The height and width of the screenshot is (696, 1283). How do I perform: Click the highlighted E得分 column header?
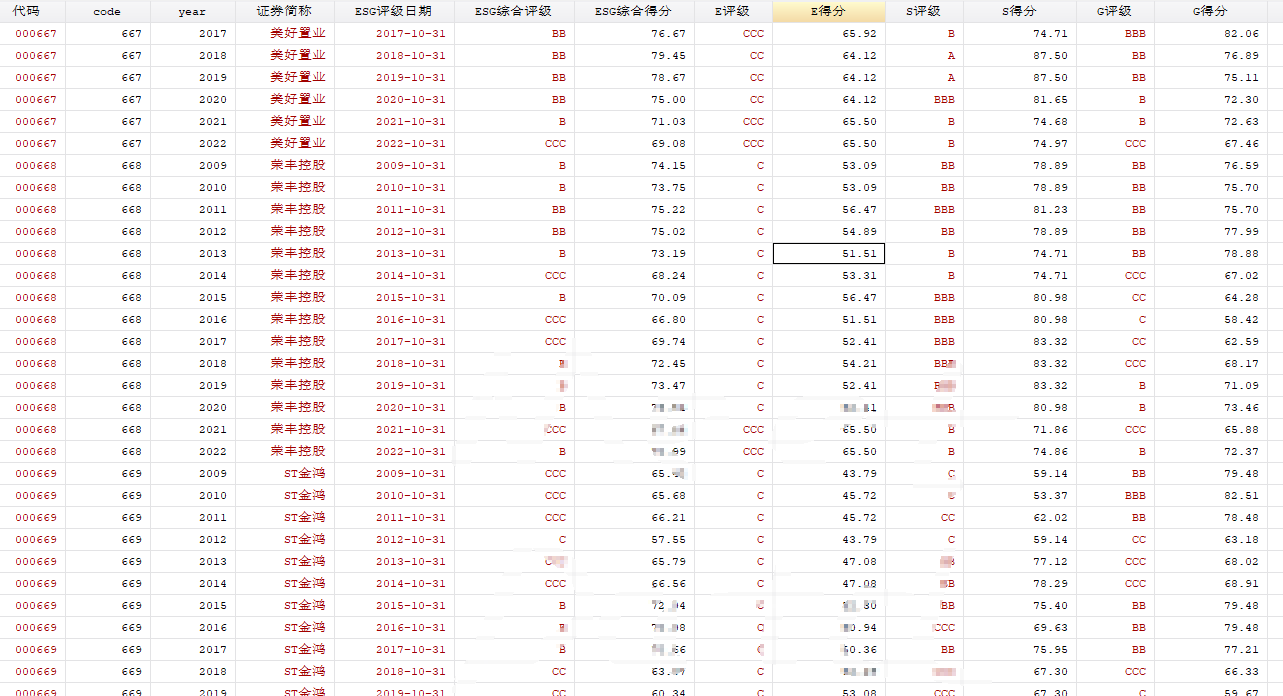tap(829, 11)
